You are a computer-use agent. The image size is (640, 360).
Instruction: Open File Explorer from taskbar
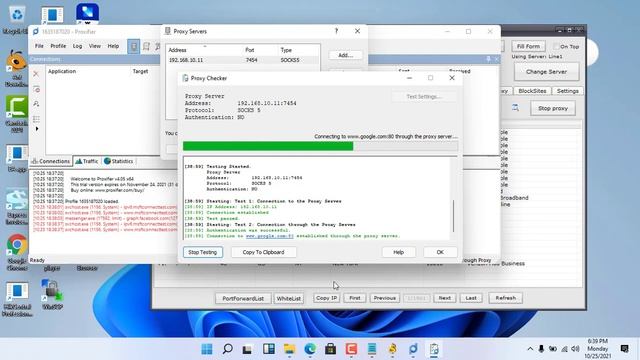(289, 349)
